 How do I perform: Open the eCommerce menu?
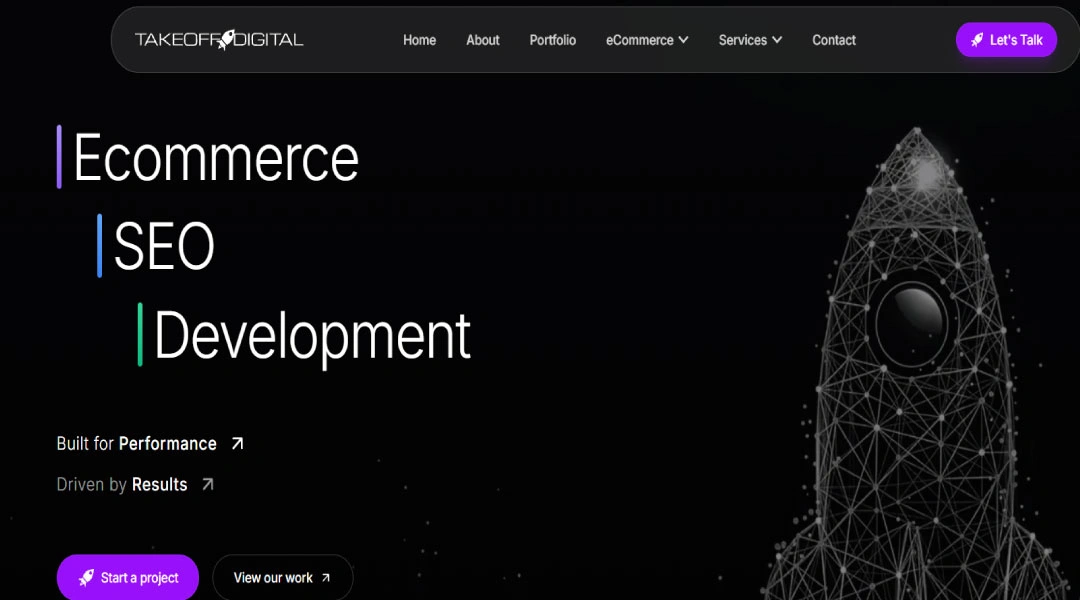click(647, 40)
